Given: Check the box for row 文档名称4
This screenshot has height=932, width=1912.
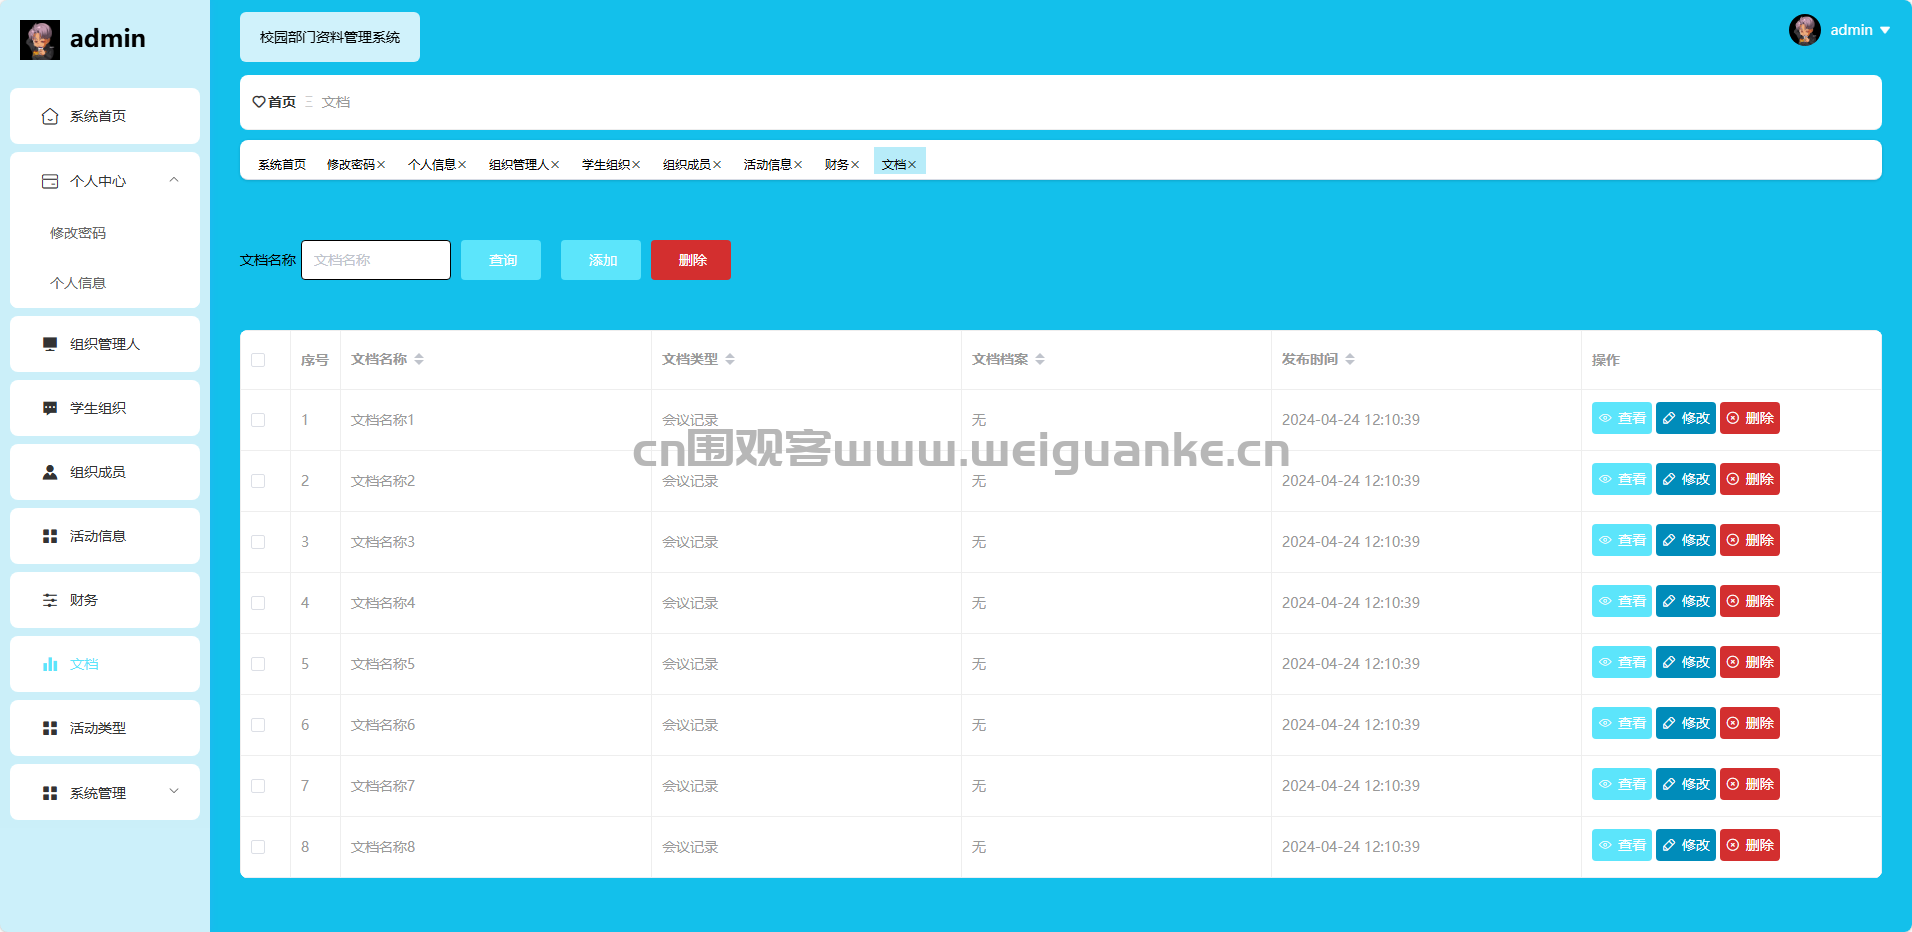Looking at the screenshot, I should click(x=258, y=603).
